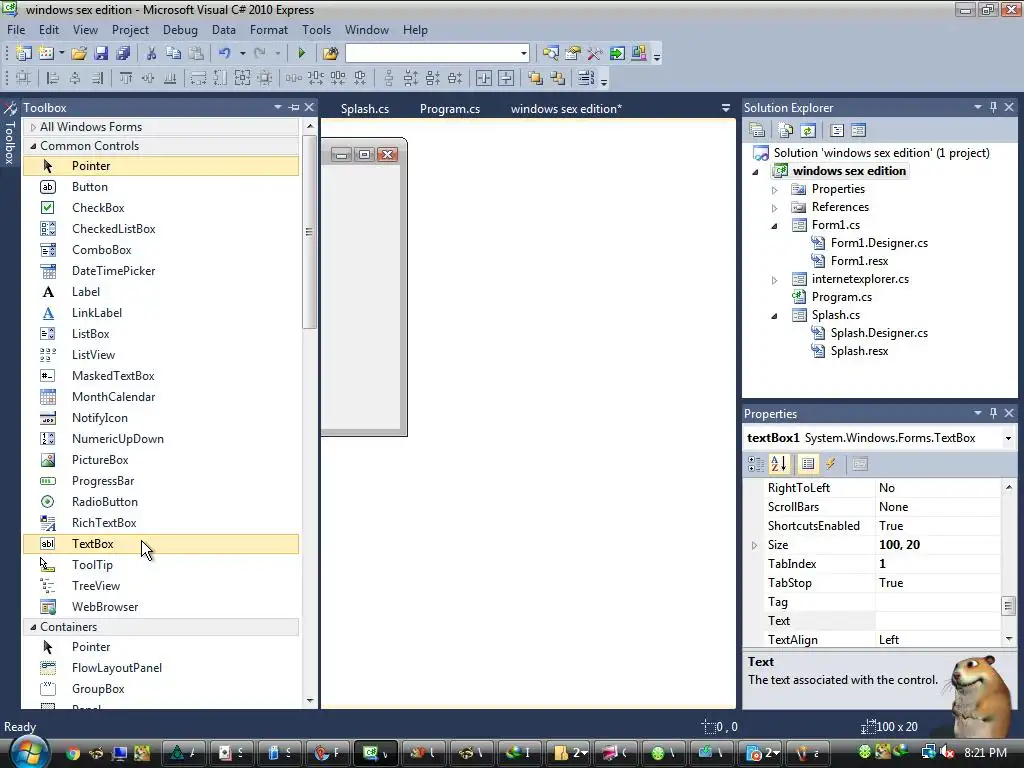Switch Properties panel to Categorized view
This screenshot has height=768, width=1024.
click(x=756, y=464)
